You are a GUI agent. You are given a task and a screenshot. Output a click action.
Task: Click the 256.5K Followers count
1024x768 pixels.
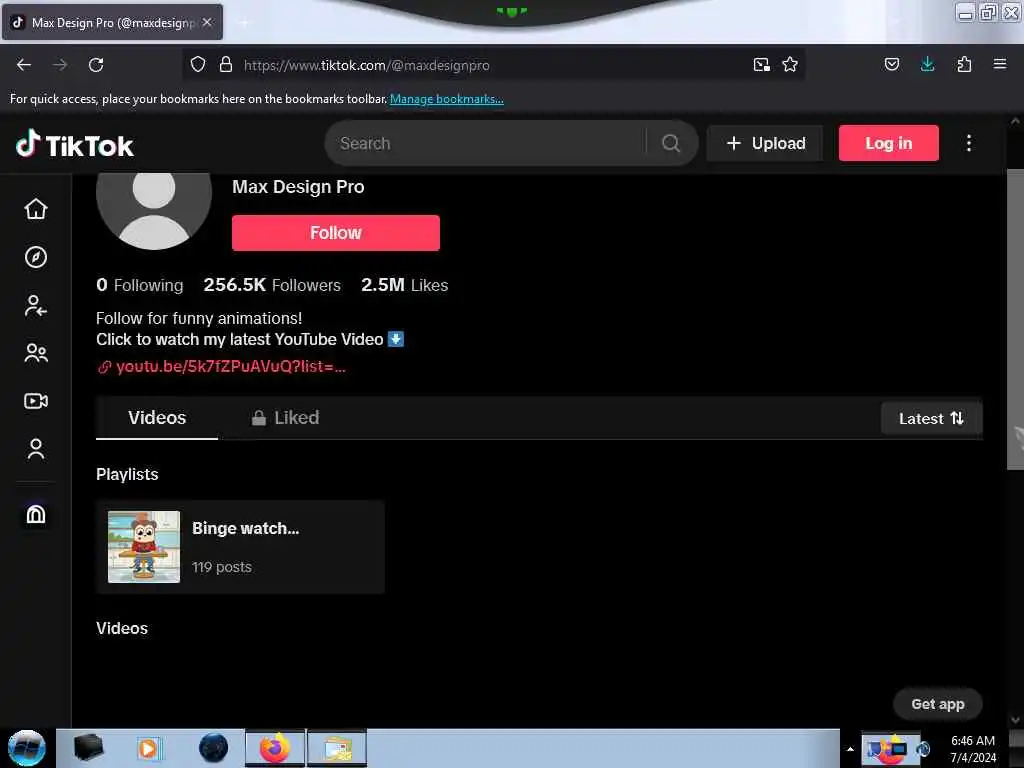(x=272, y=285)
